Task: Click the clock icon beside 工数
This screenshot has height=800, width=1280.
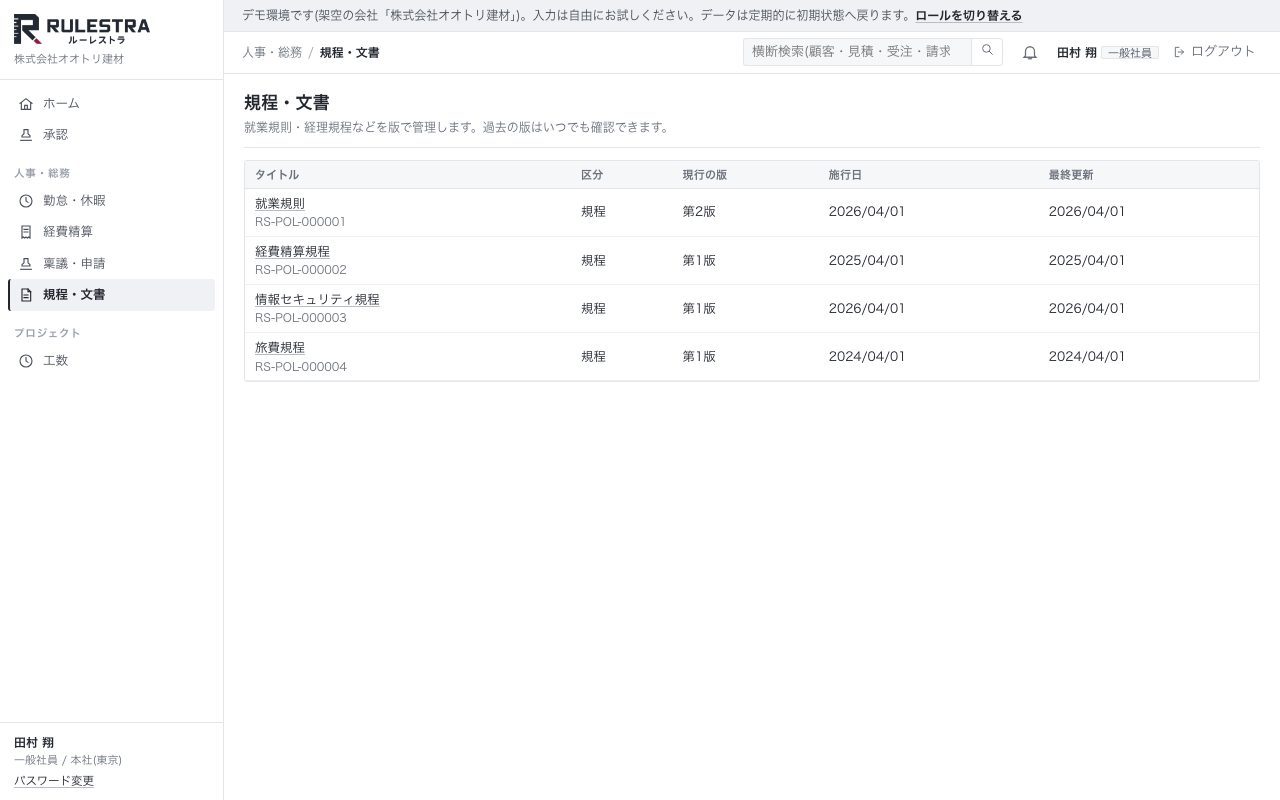Action: (26, 361)
